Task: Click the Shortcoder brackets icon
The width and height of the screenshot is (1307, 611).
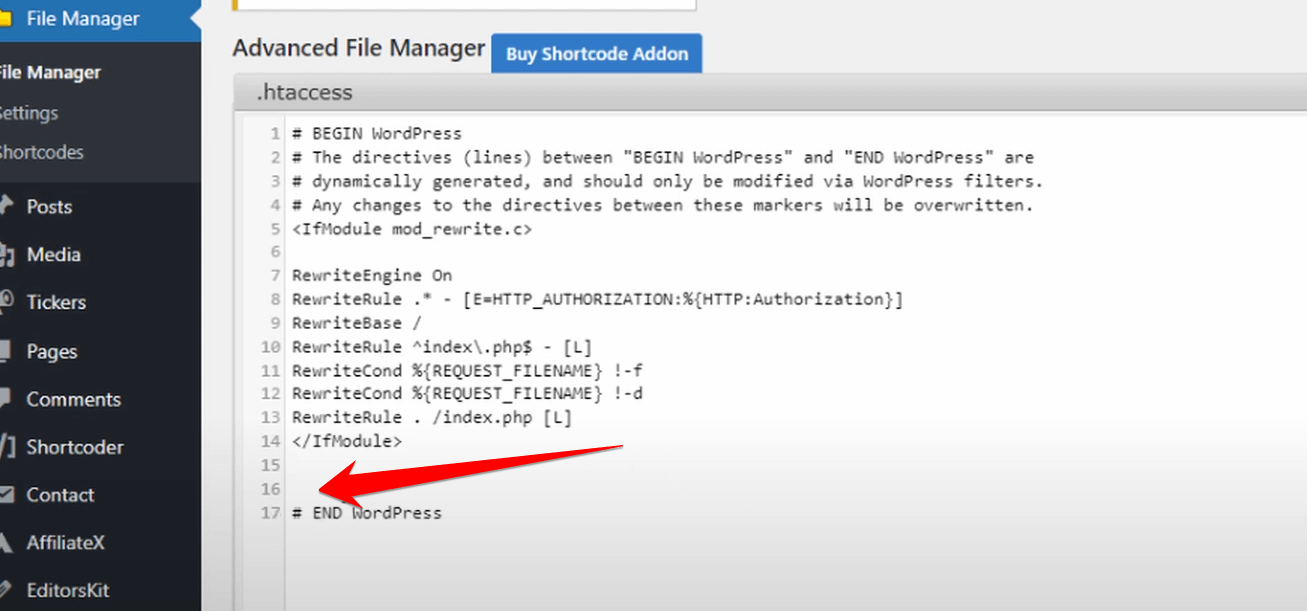Action: point(6,447)
